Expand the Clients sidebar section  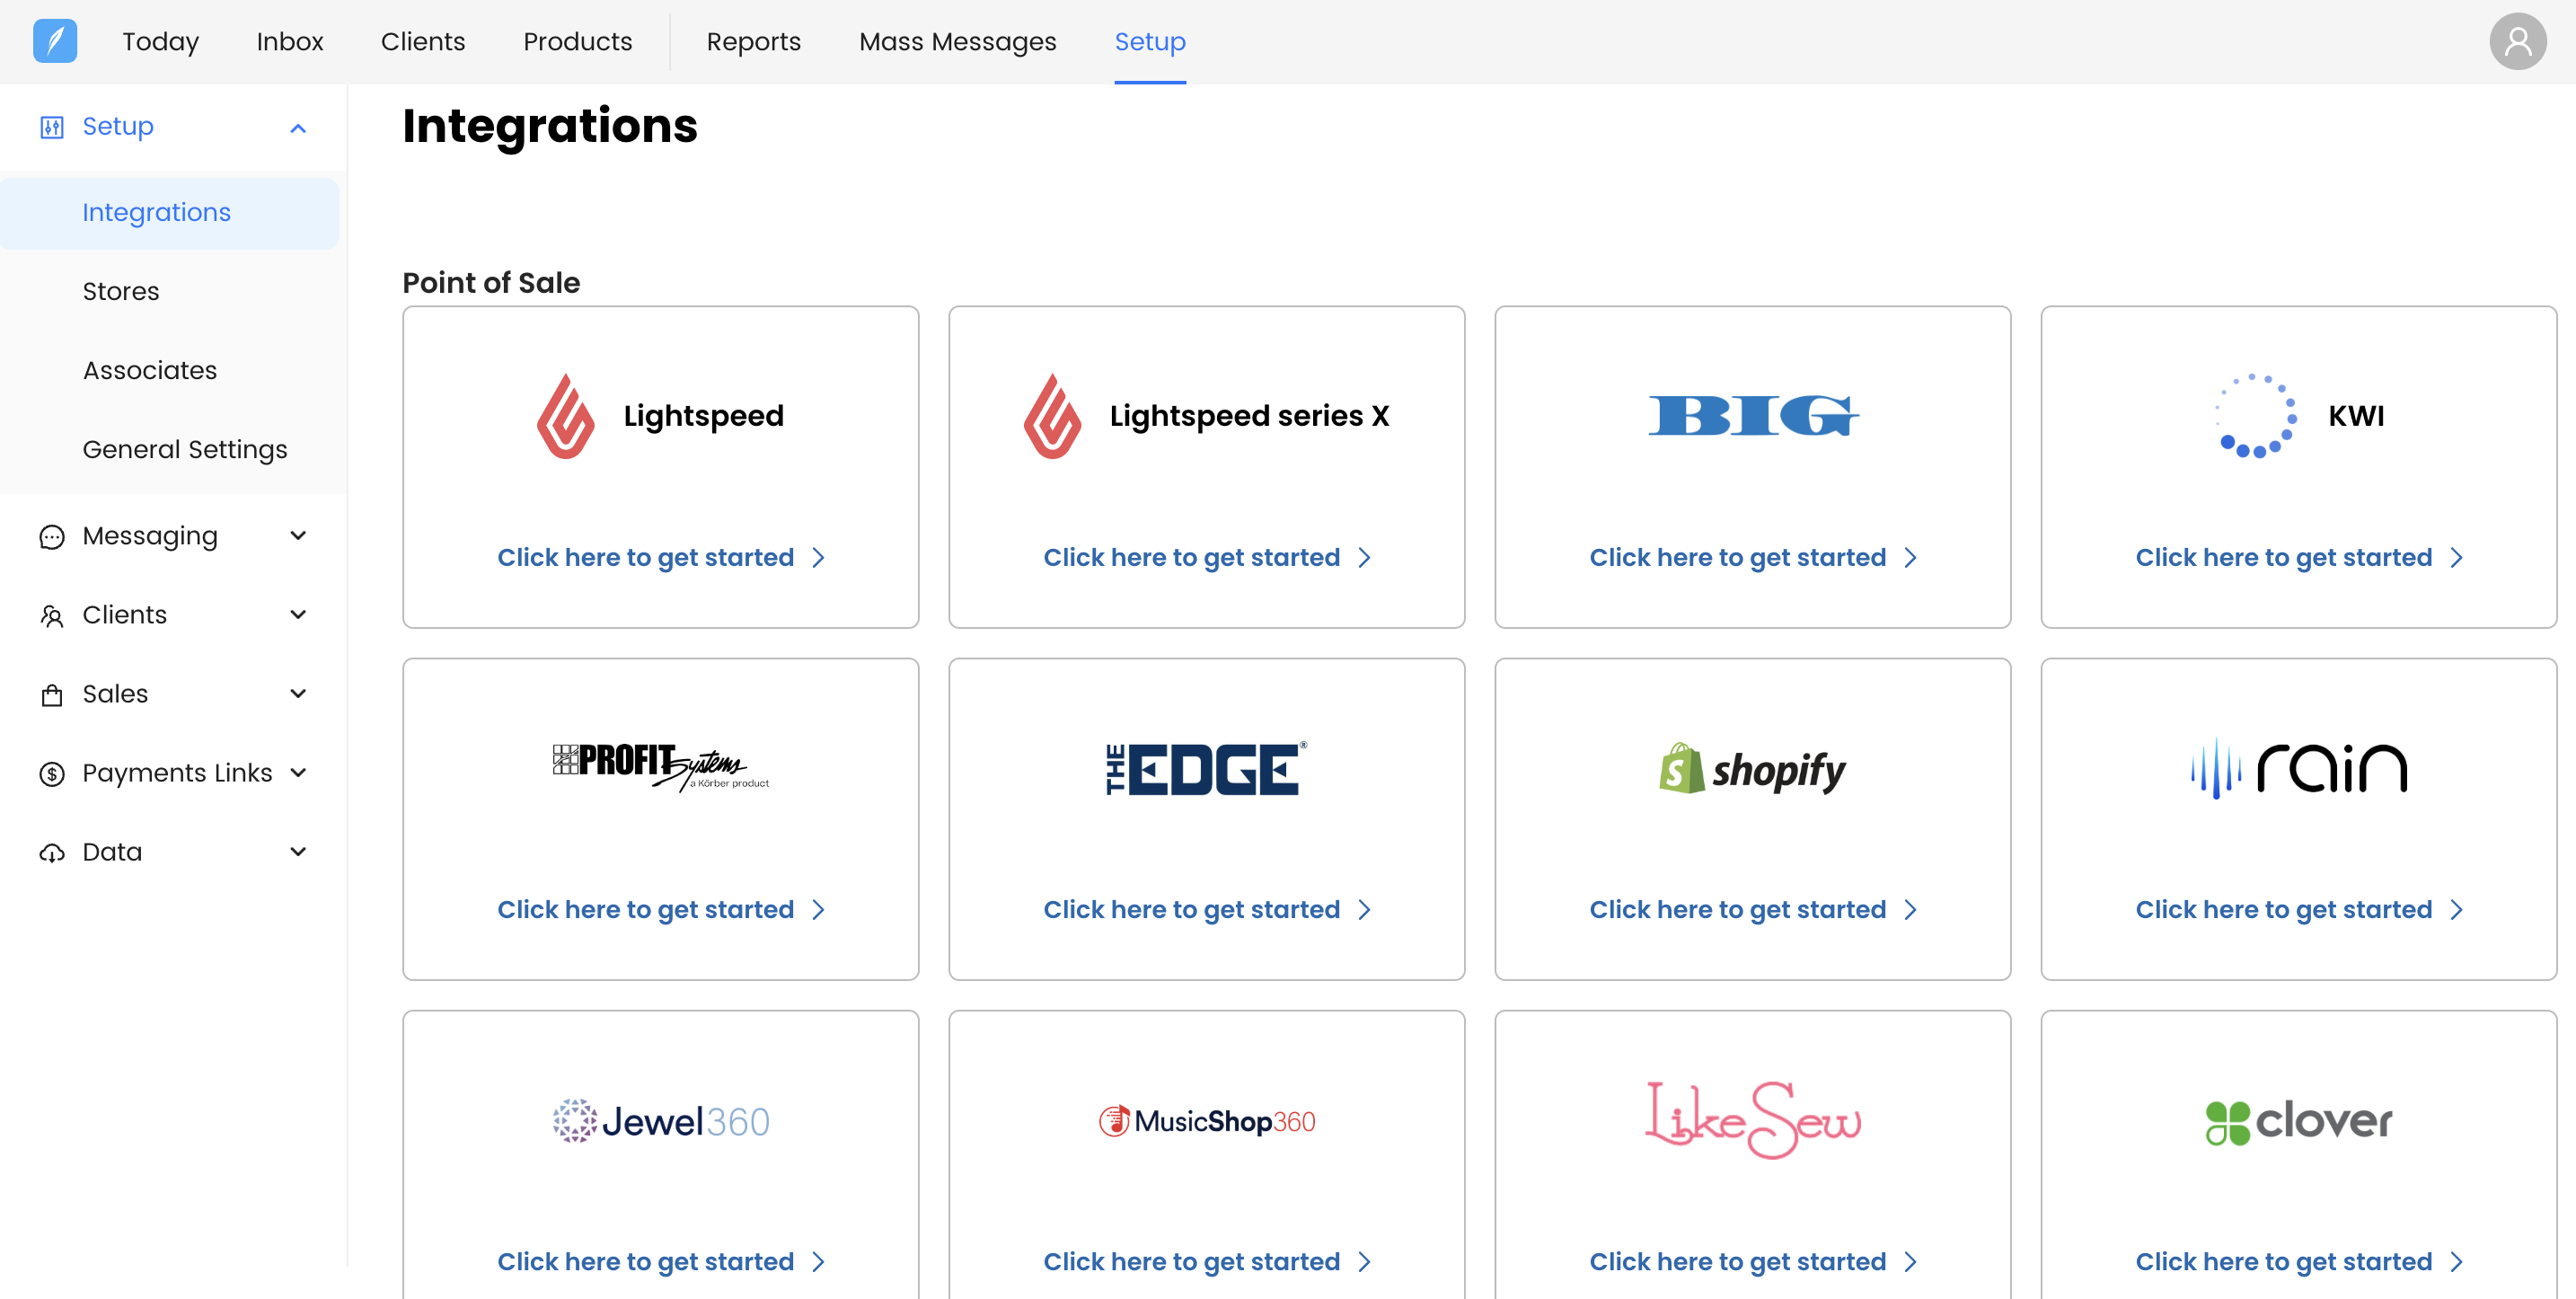point(298,615)
